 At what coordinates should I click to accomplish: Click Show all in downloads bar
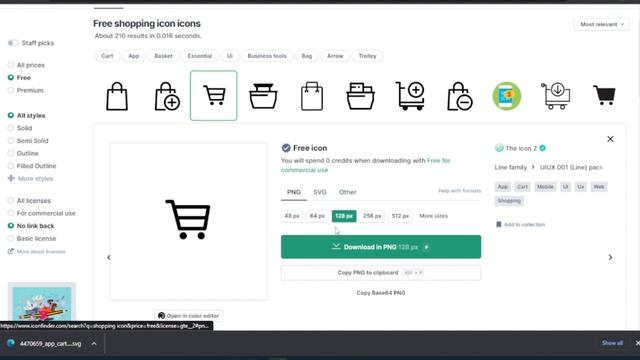tap(612, 343)
